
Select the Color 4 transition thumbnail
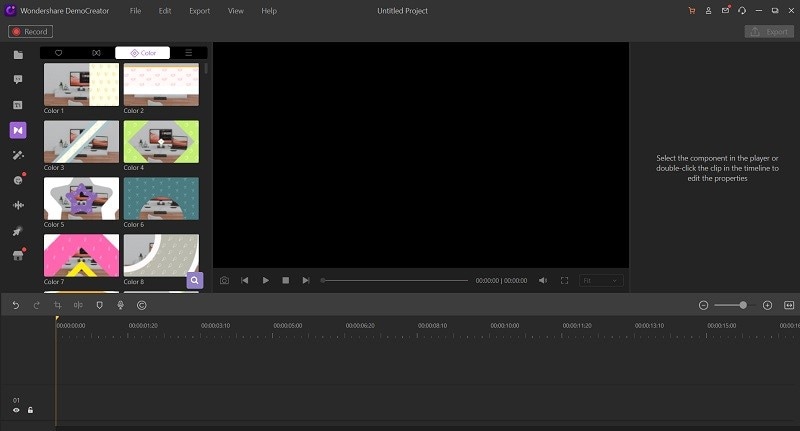click(161, 142)
